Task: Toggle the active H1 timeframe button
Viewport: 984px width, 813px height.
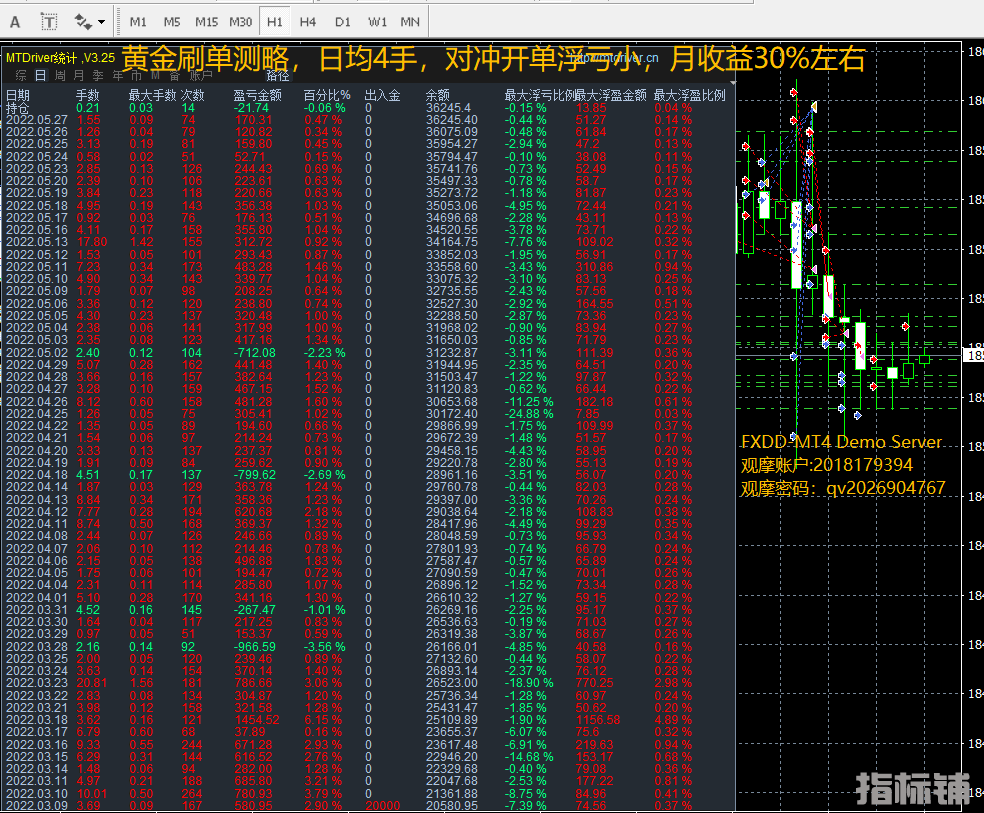Action: click(275, 21)
